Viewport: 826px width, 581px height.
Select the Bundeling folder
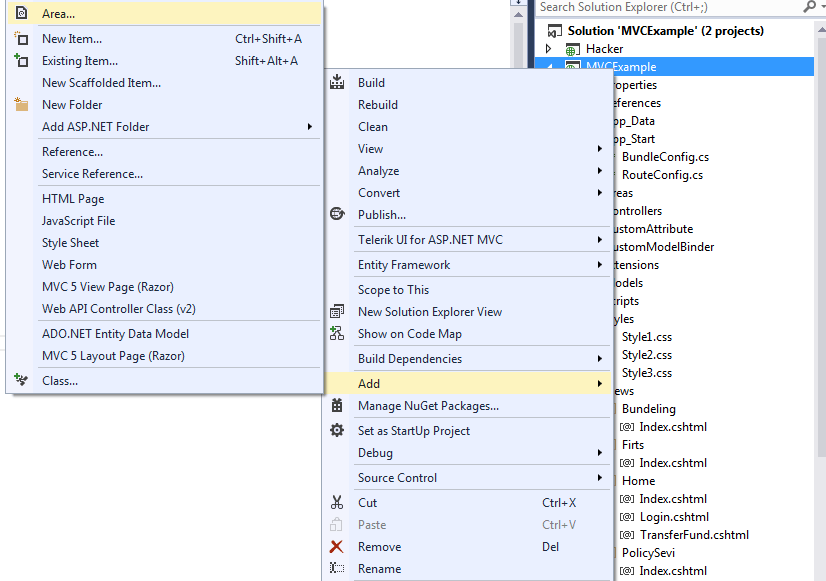coord(648,409)
